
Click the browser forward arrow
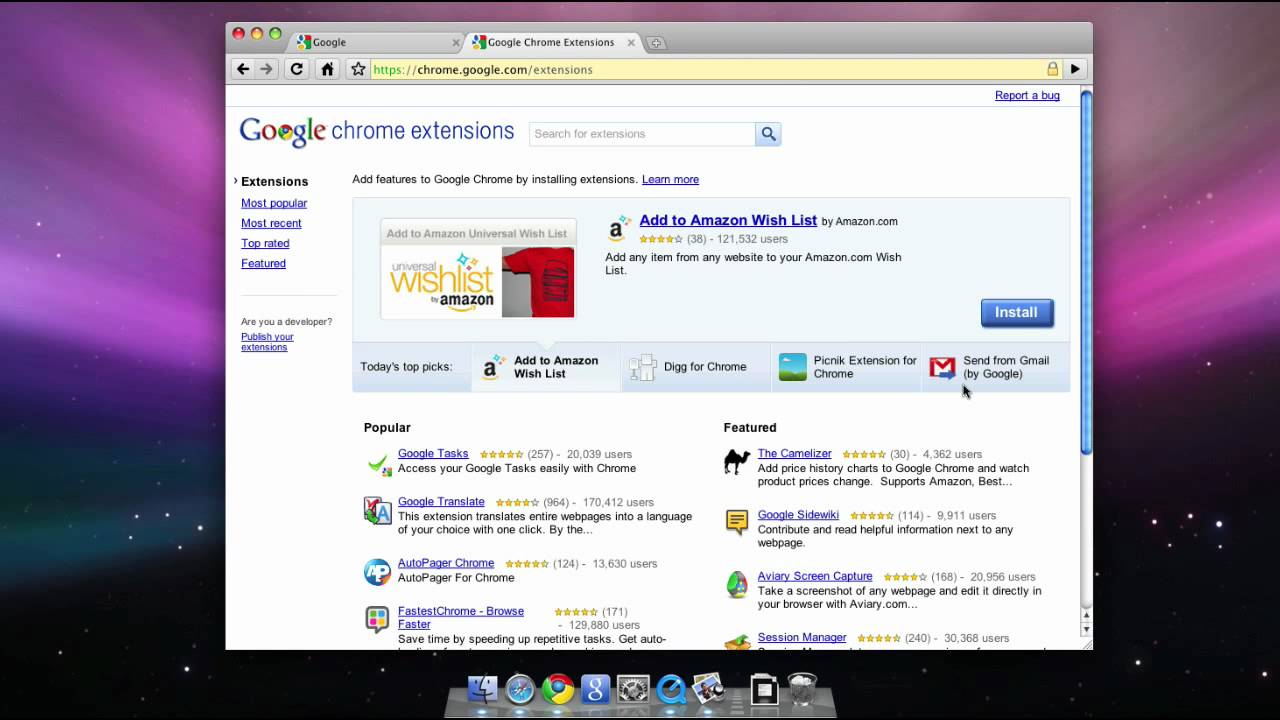pos(266,69)
